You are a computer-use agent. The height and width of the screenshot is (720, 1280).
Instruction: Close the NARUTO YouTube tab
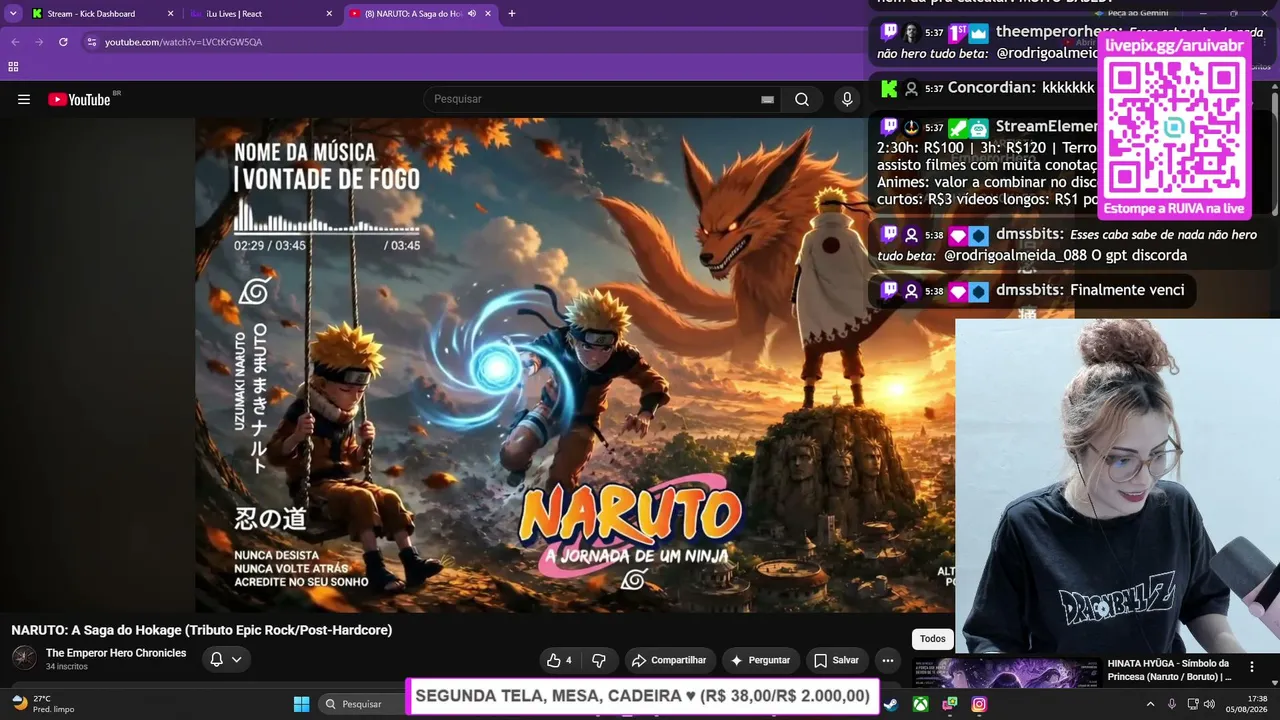pos(488,14)
